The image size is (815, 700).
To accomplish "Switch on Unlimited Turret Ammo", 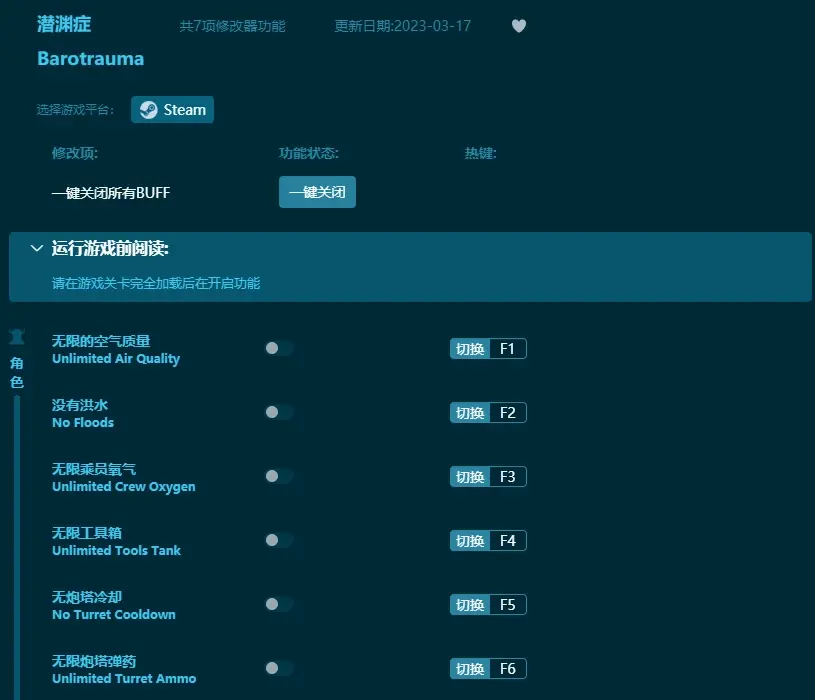I will pyautogui.click(x=278, y=668).
